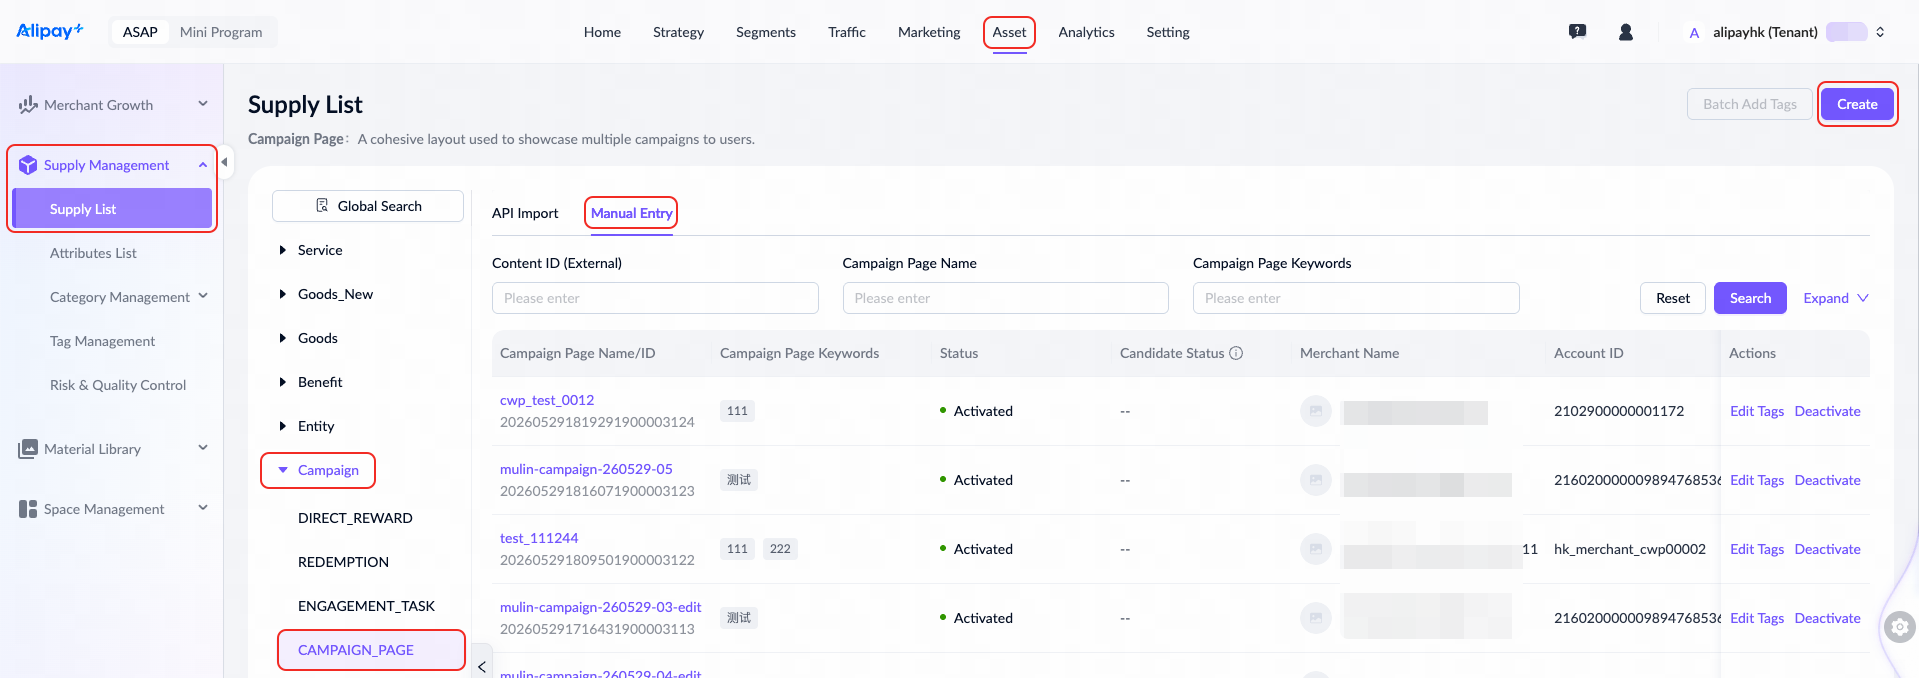Viewport: 1919px width, 678px height.
Task: Open the Setting menu
Action: 1168,32
